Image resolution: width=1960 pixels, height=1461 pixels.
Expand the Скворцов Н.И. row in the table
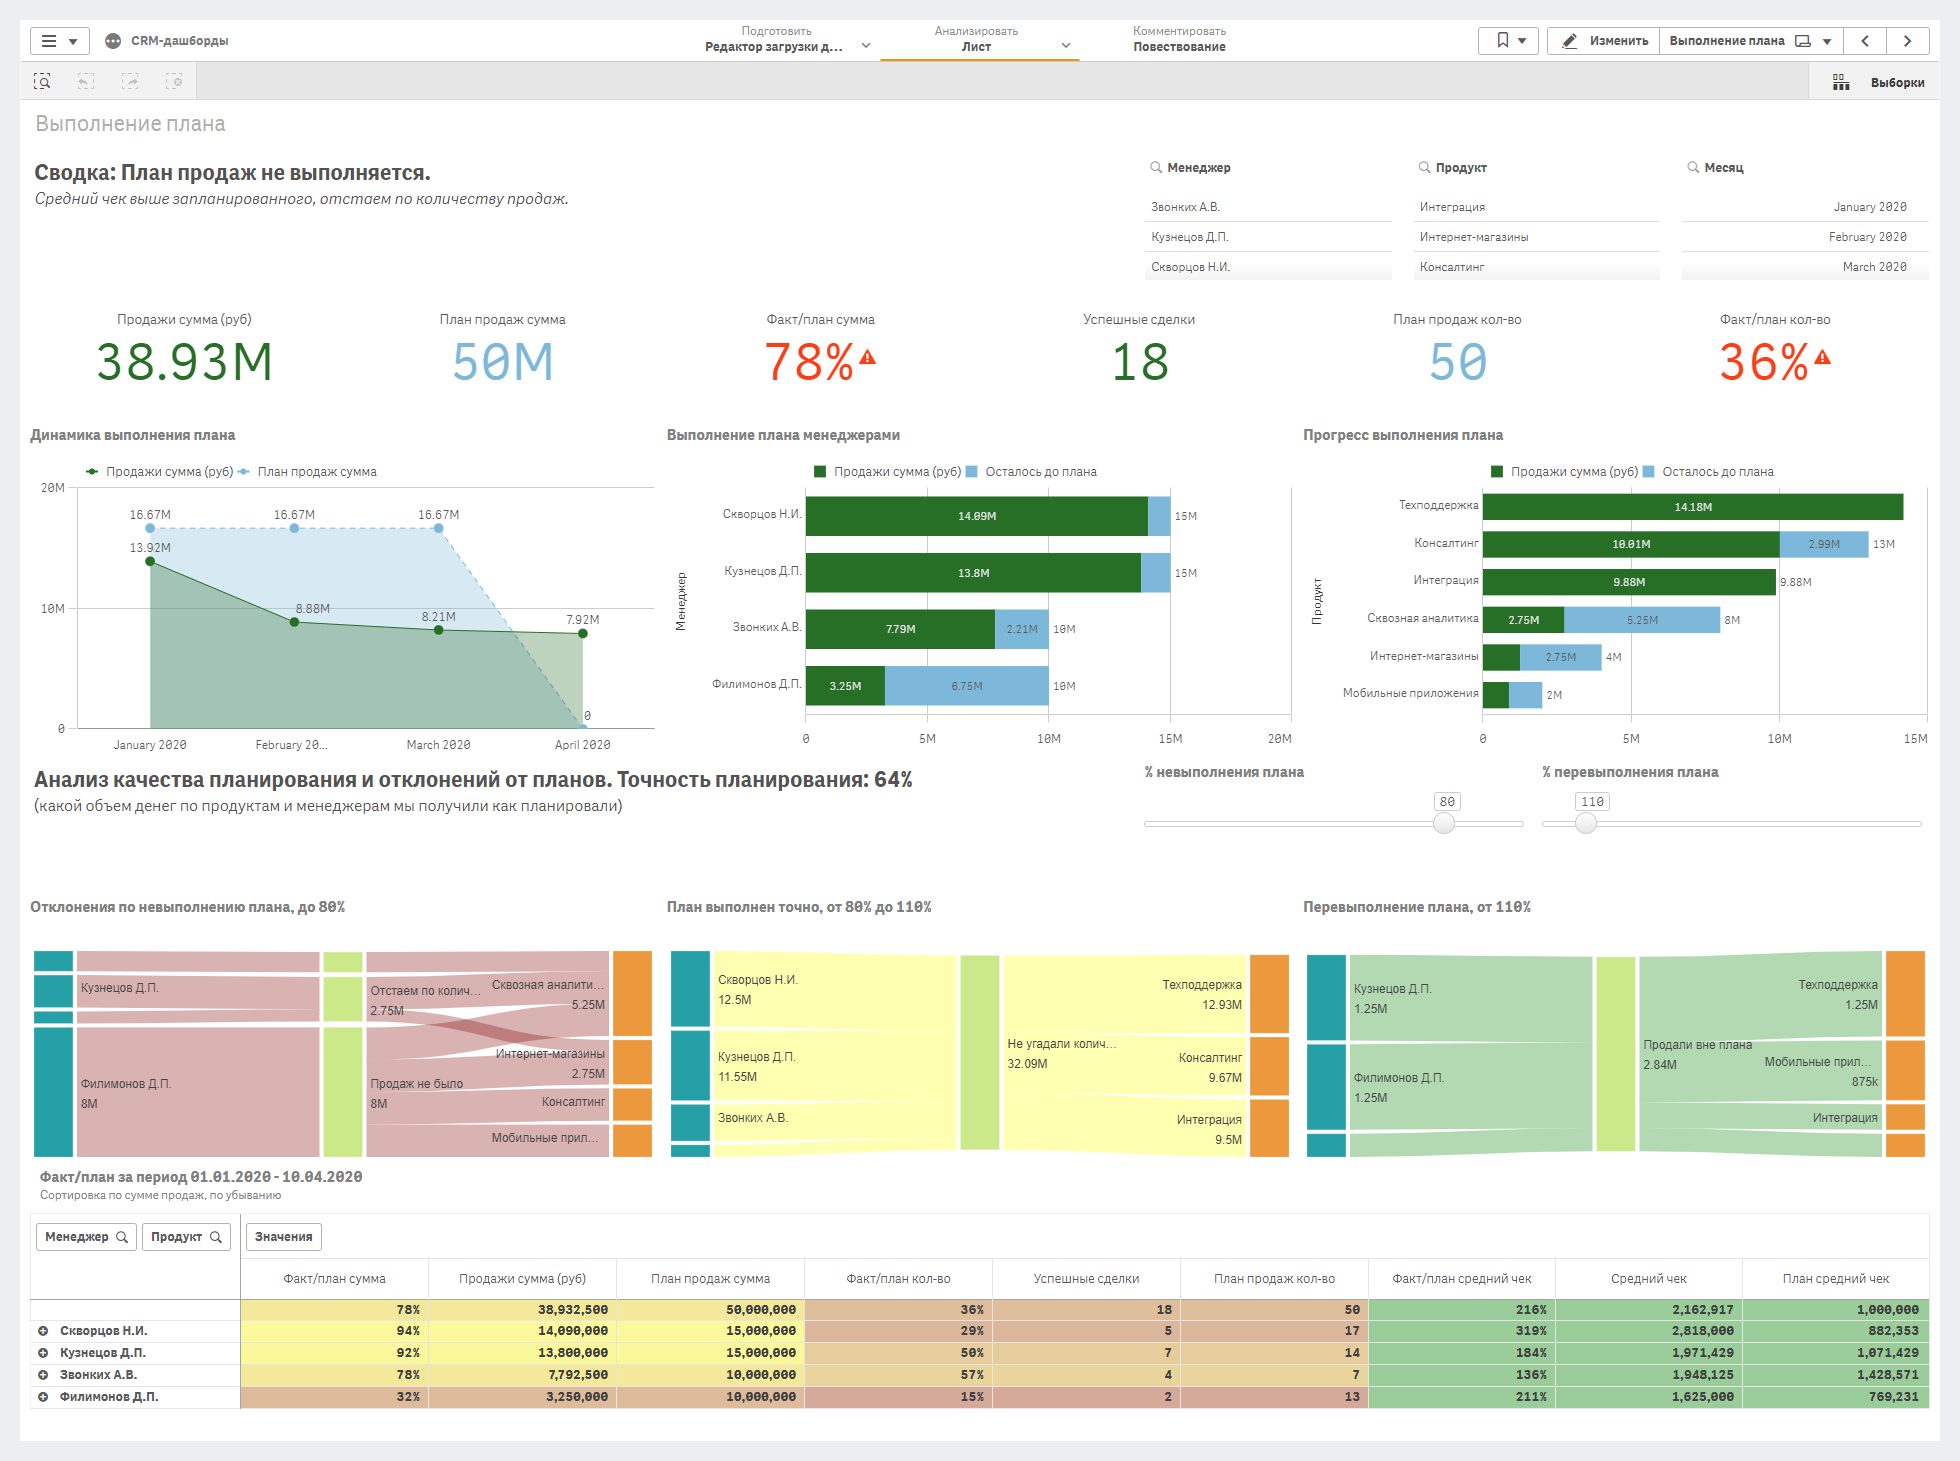coord(42,1331)
